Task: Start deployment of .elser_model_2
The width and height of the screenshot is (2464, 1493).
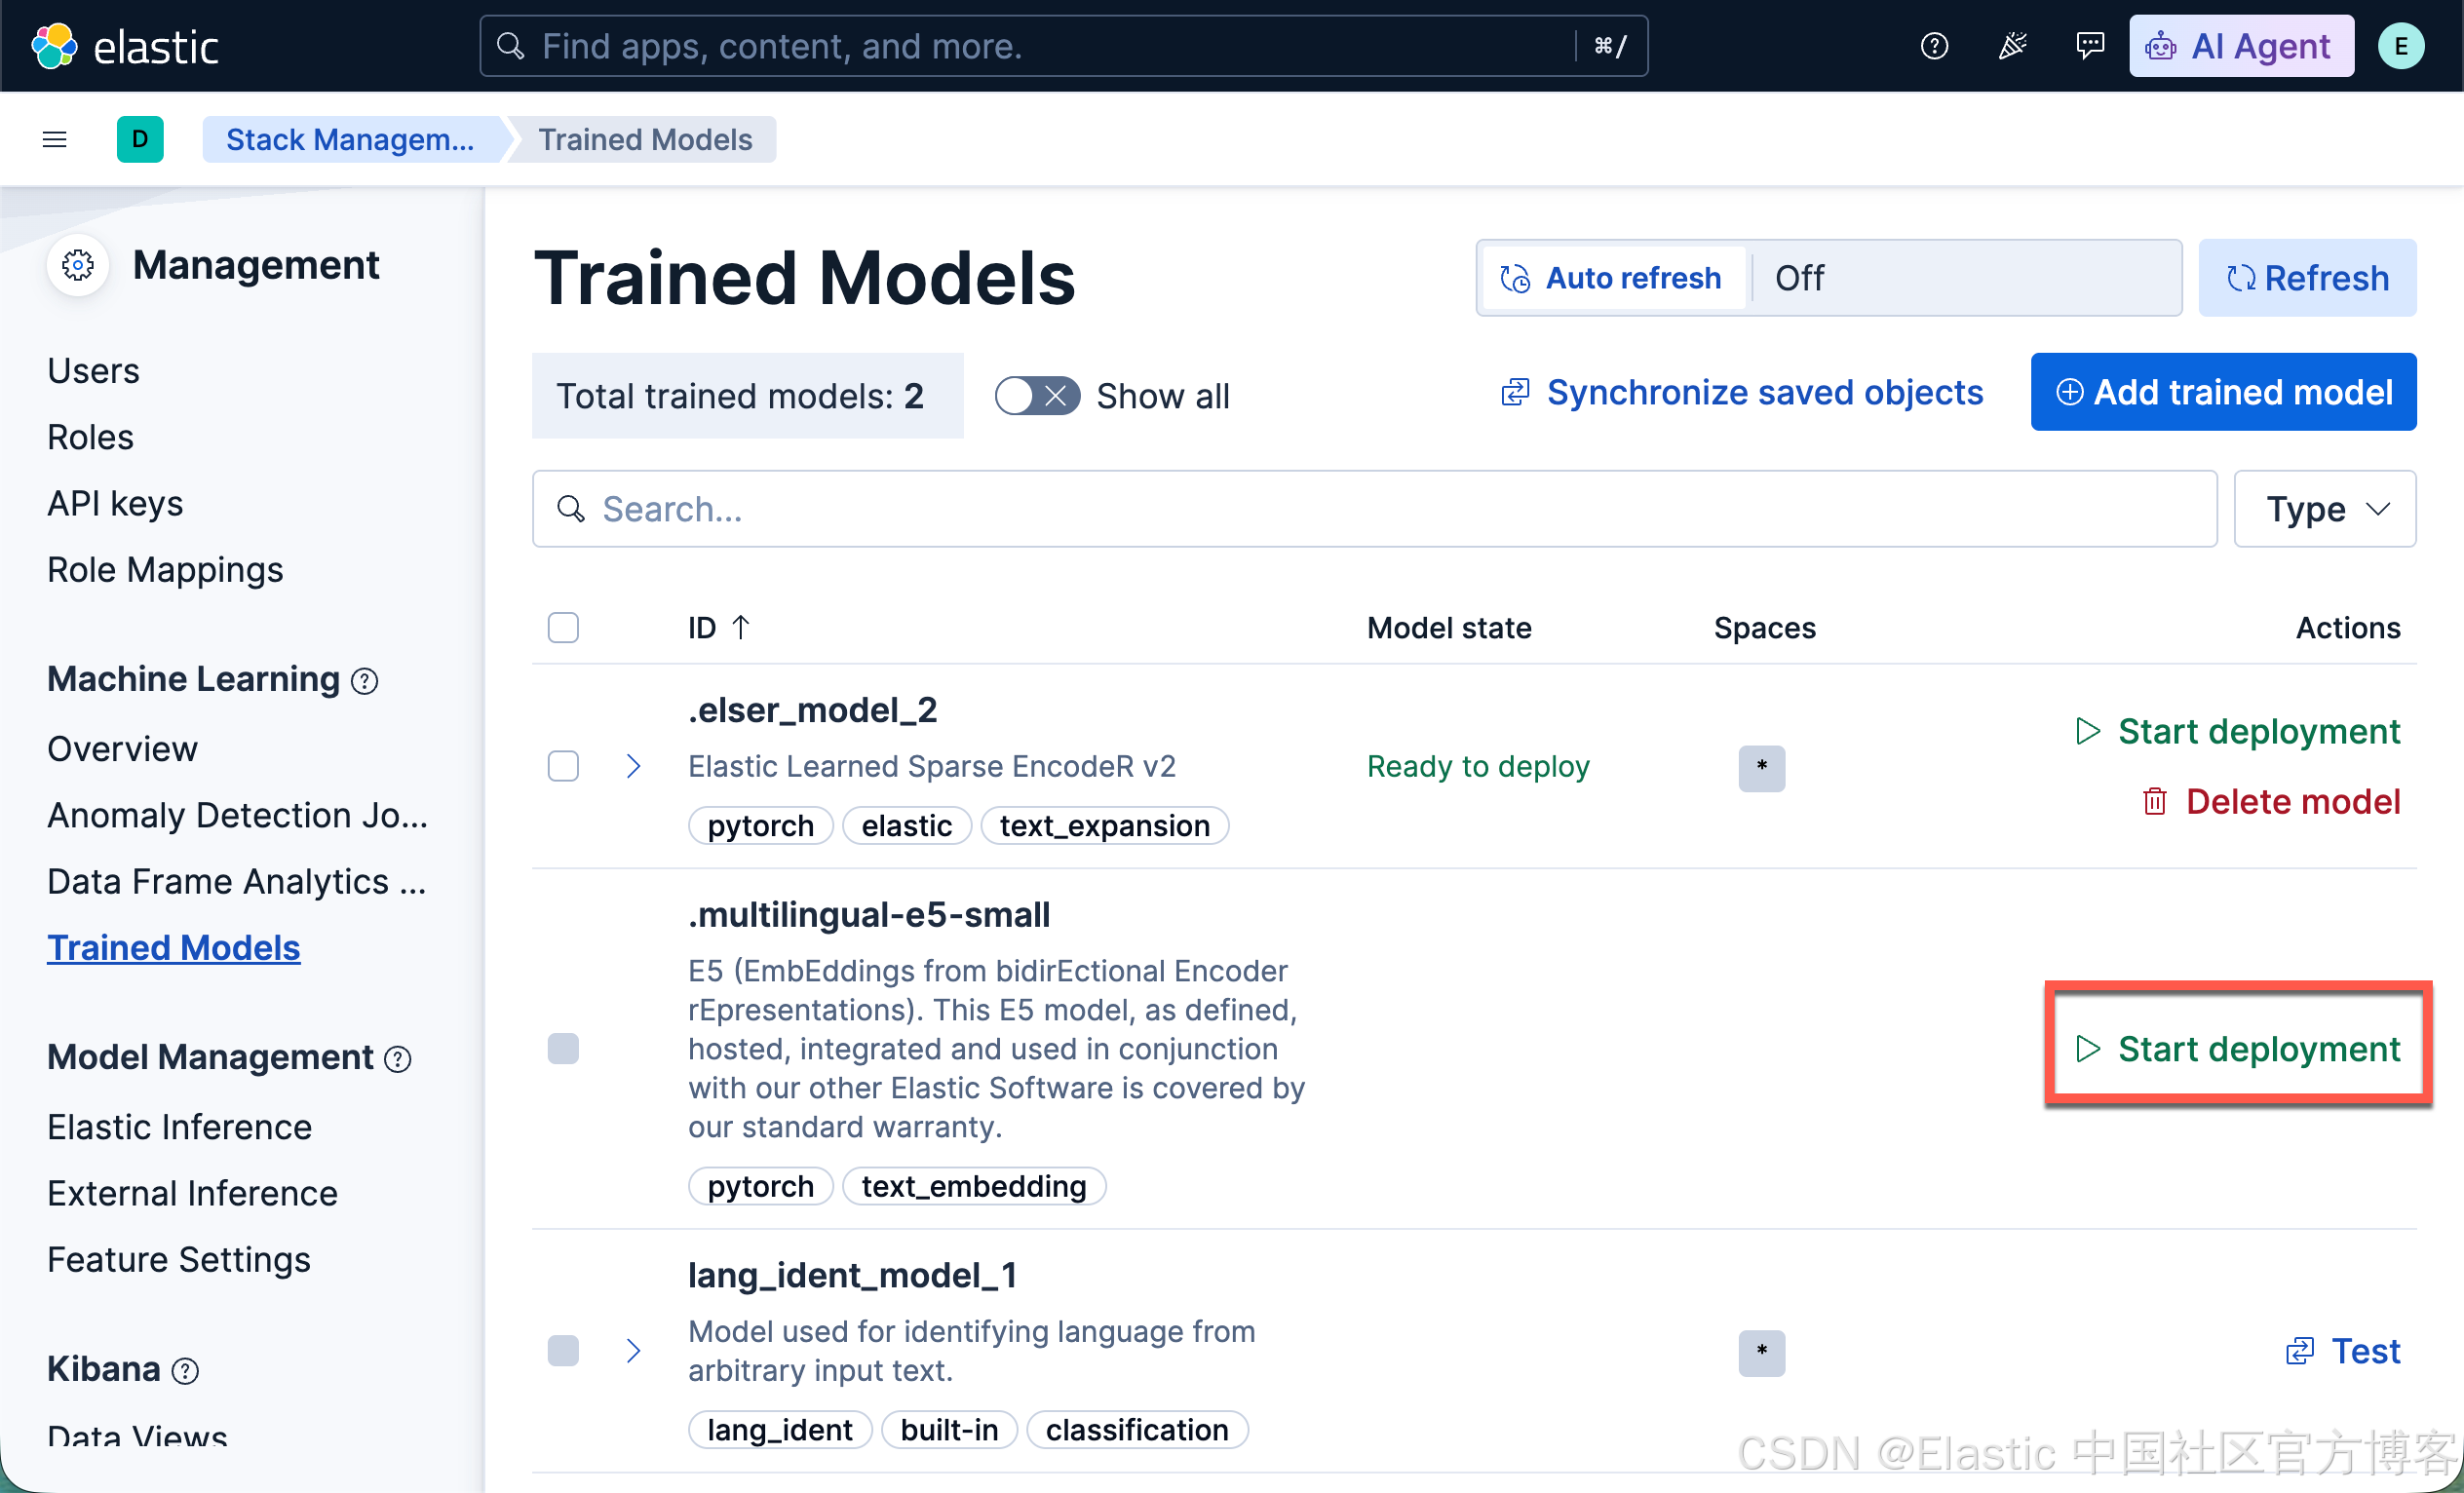Action: click(2238, 731)
